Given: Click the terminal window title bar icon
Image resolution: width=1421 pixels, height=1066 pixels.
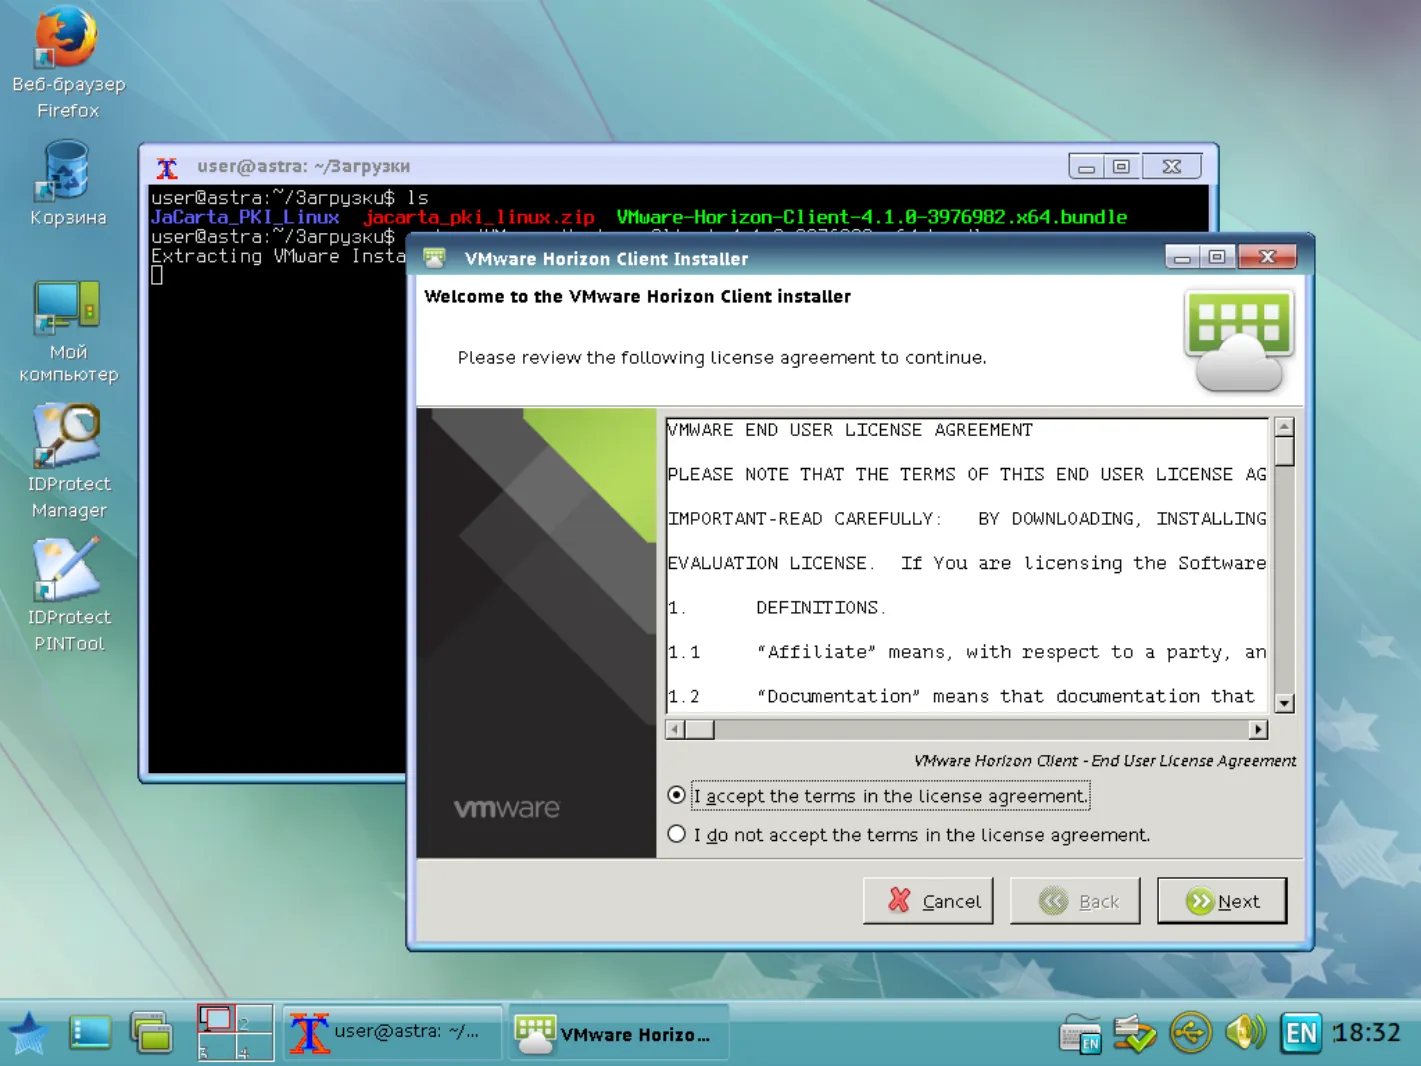Looking at the screenshot, I should tap(167, 167).
